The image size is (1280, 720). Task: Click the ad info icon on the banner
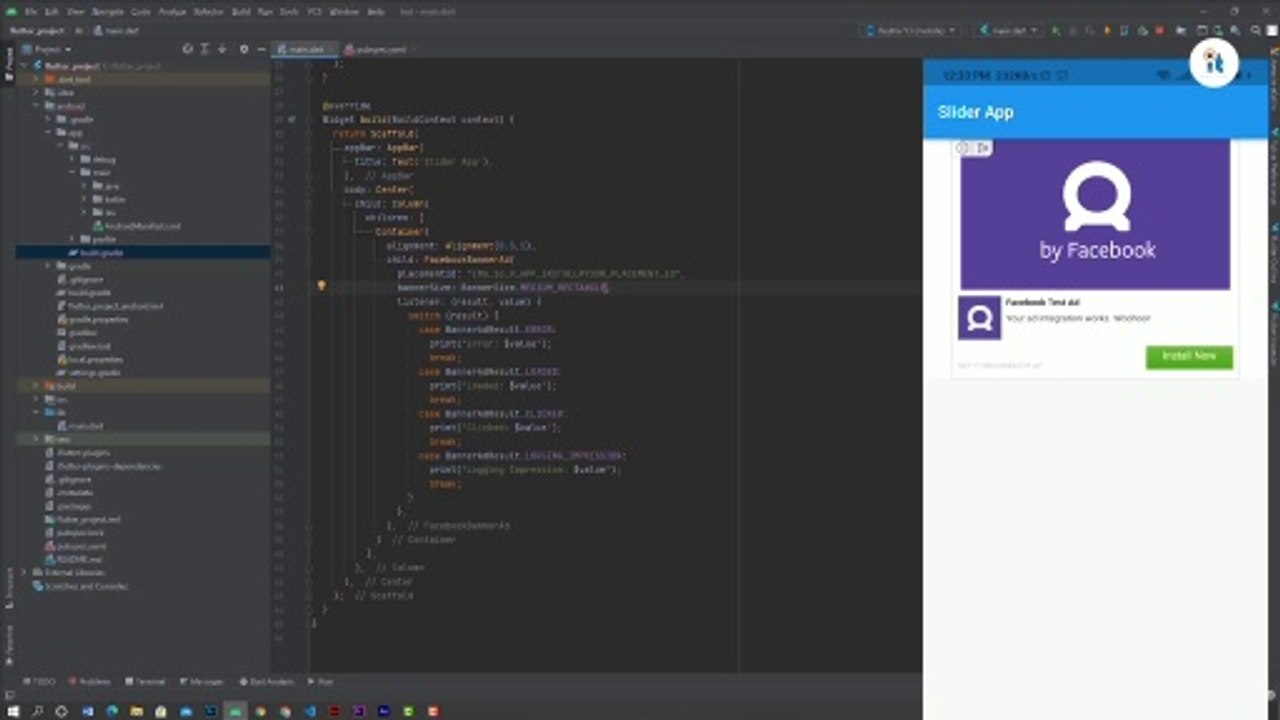tap(964, 148)
